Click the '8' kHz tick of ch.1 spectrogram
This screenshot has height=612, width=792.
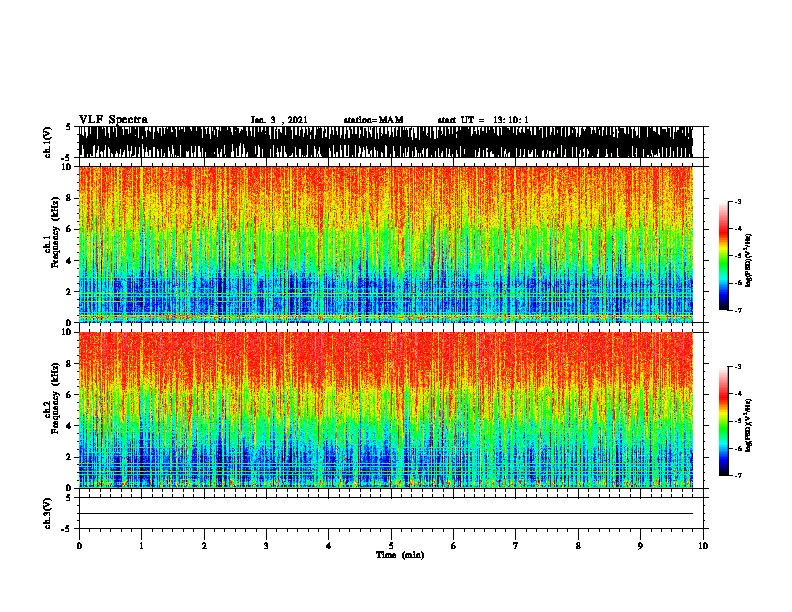[70, 198]
